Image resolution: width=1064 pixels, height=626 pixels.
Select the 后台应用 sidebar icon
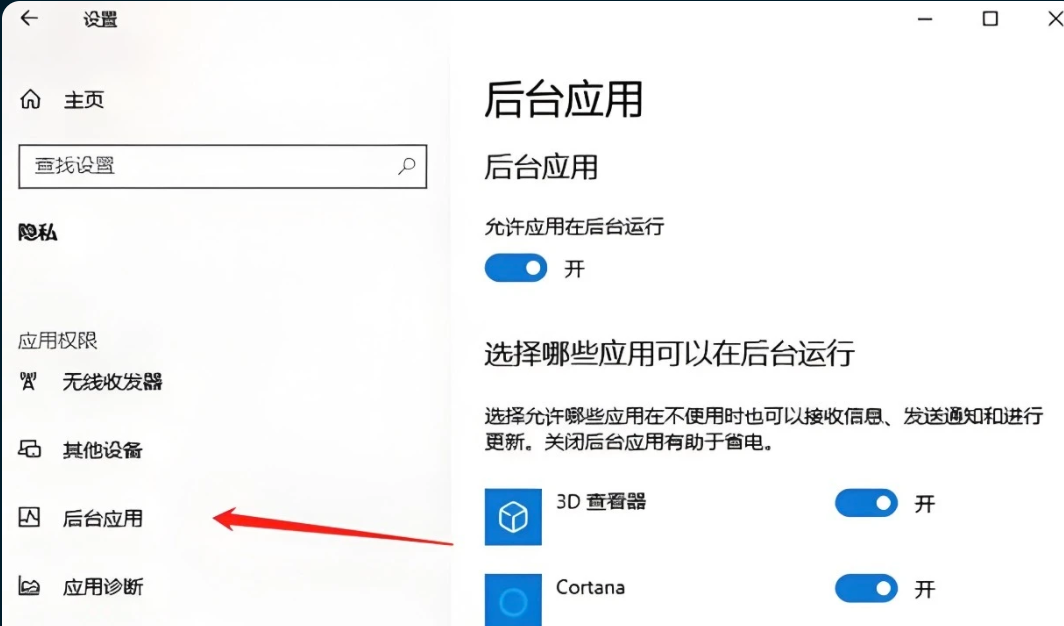pos(29,517)
